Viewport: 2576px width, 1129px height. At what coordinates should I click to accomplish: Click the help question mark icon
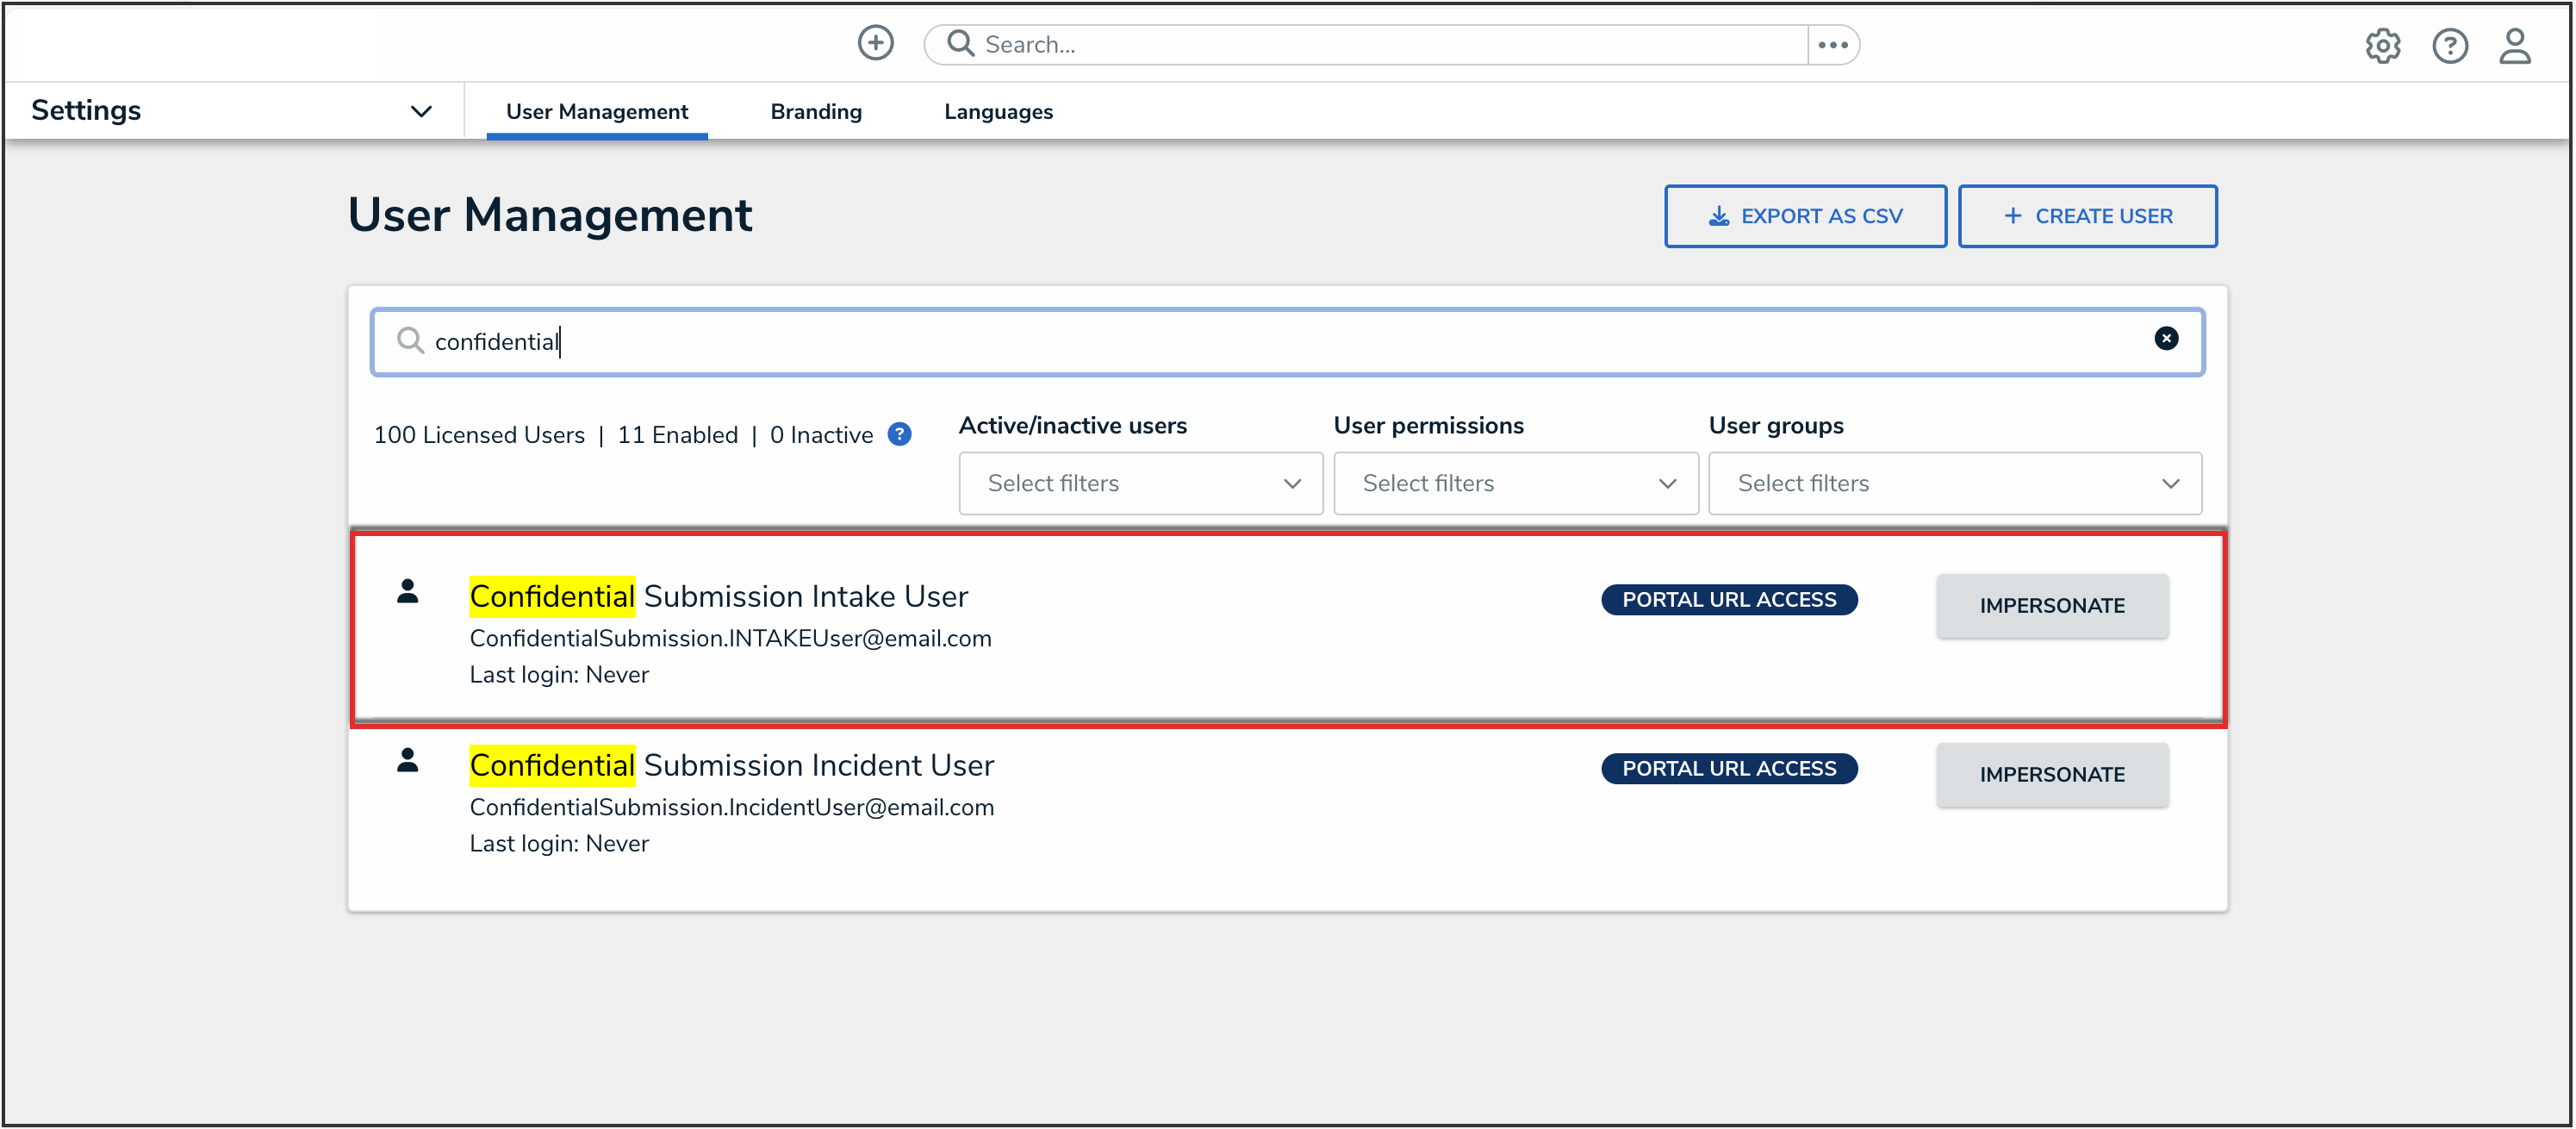point(2449,46)
